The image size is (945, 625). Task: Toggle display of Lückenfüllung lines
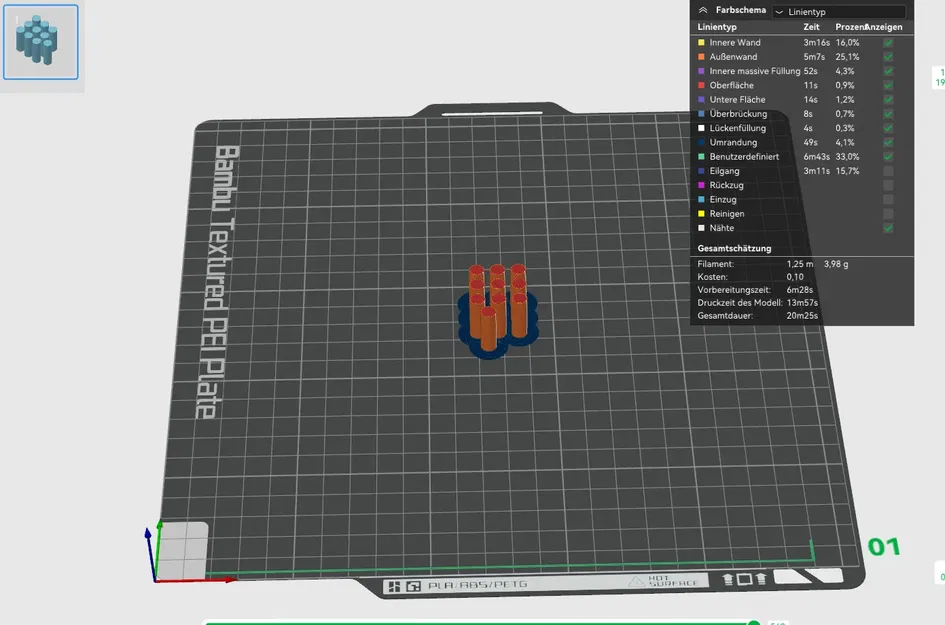coord(888,128)
